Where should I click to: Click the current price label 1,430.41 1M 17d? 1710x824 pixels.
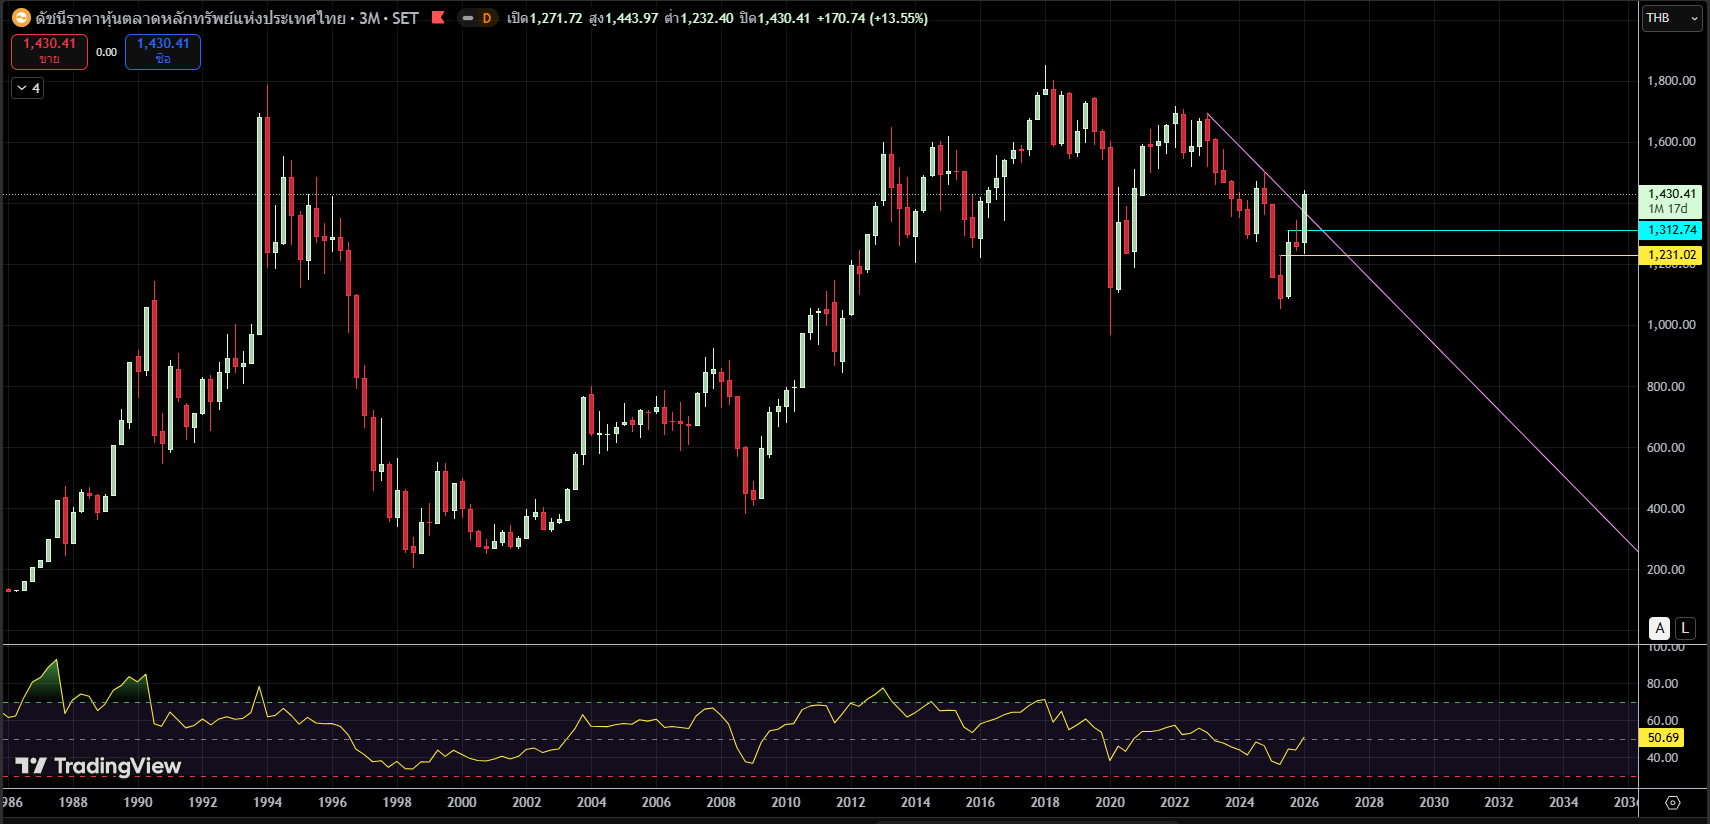[x=1672, y=201]
